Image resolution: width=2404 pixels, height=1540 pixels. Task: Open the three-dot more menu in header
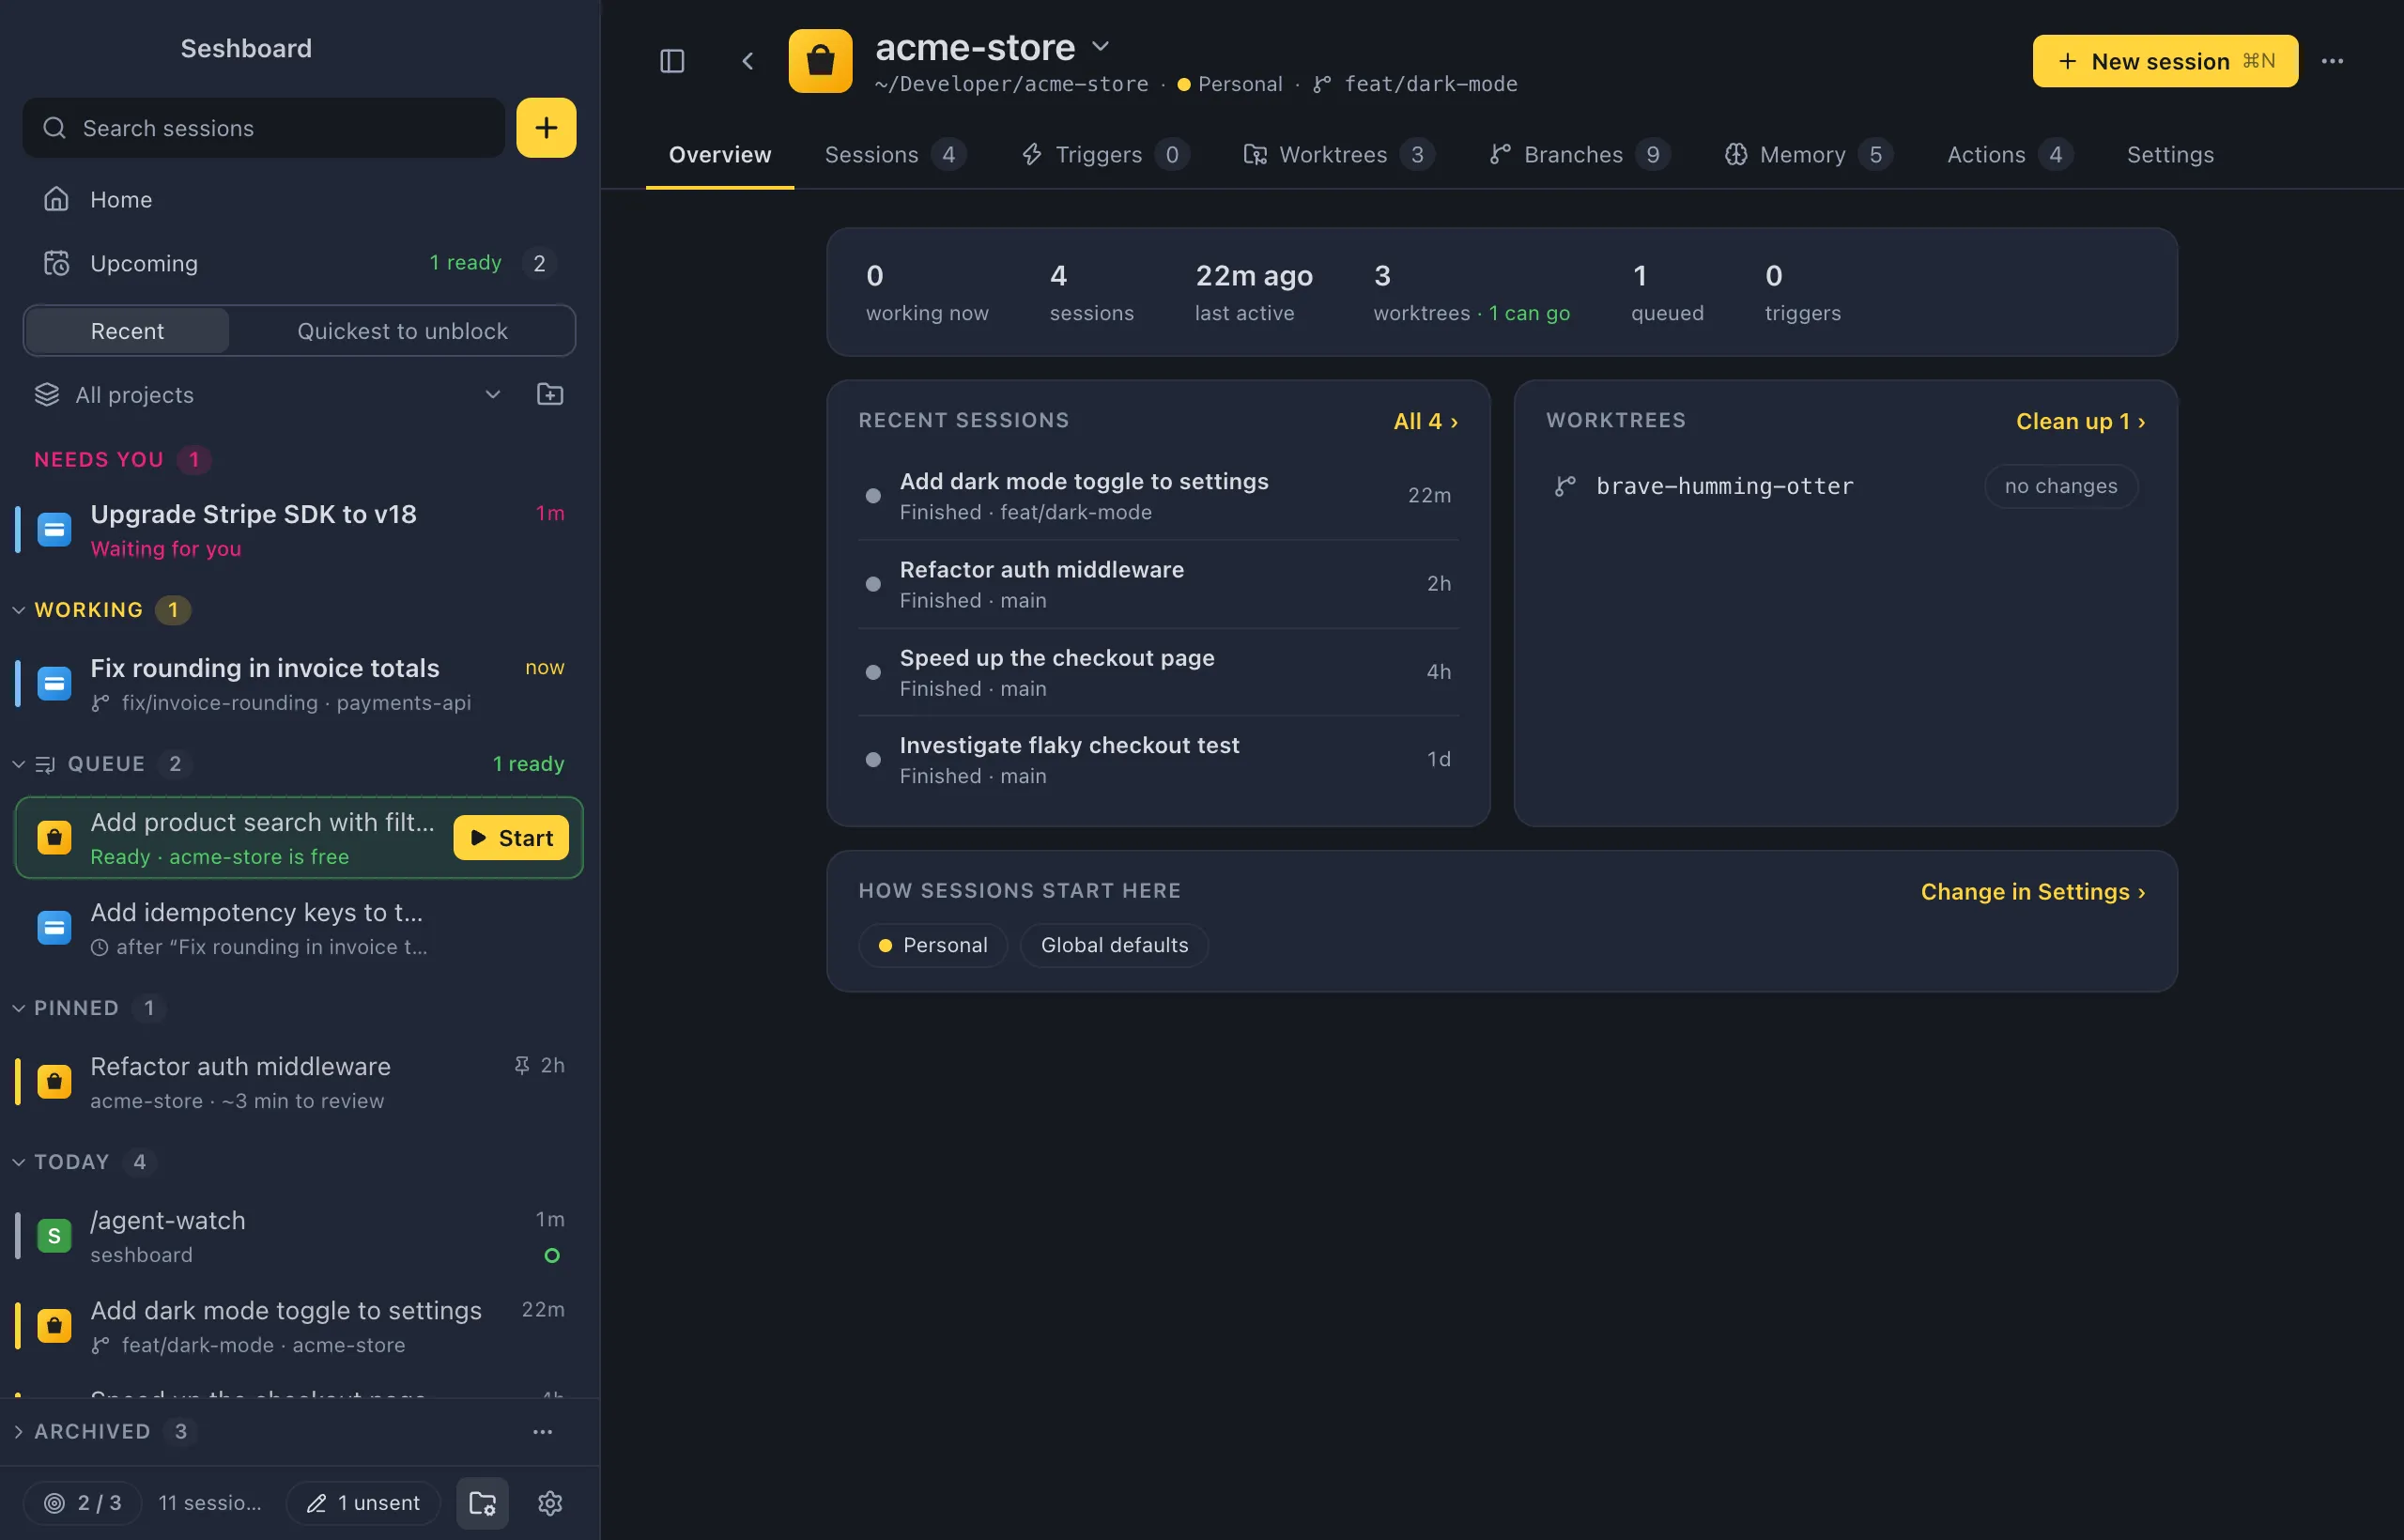tap(2332, 61)
